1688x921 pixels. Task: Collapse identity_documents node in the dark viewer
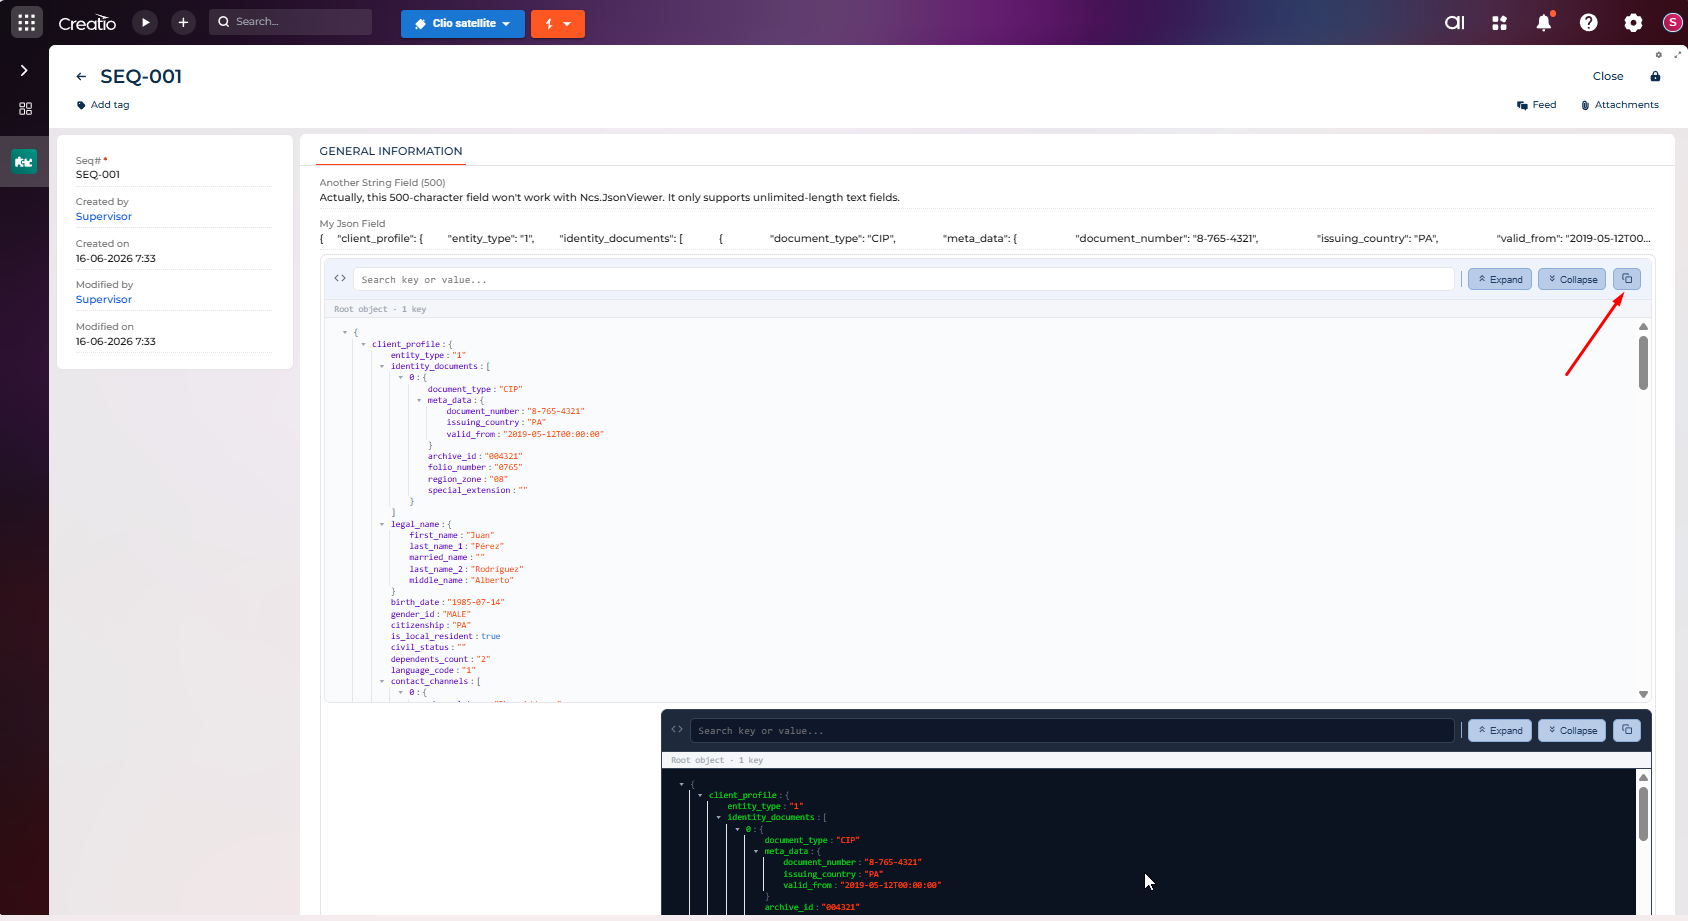point(719,817)
